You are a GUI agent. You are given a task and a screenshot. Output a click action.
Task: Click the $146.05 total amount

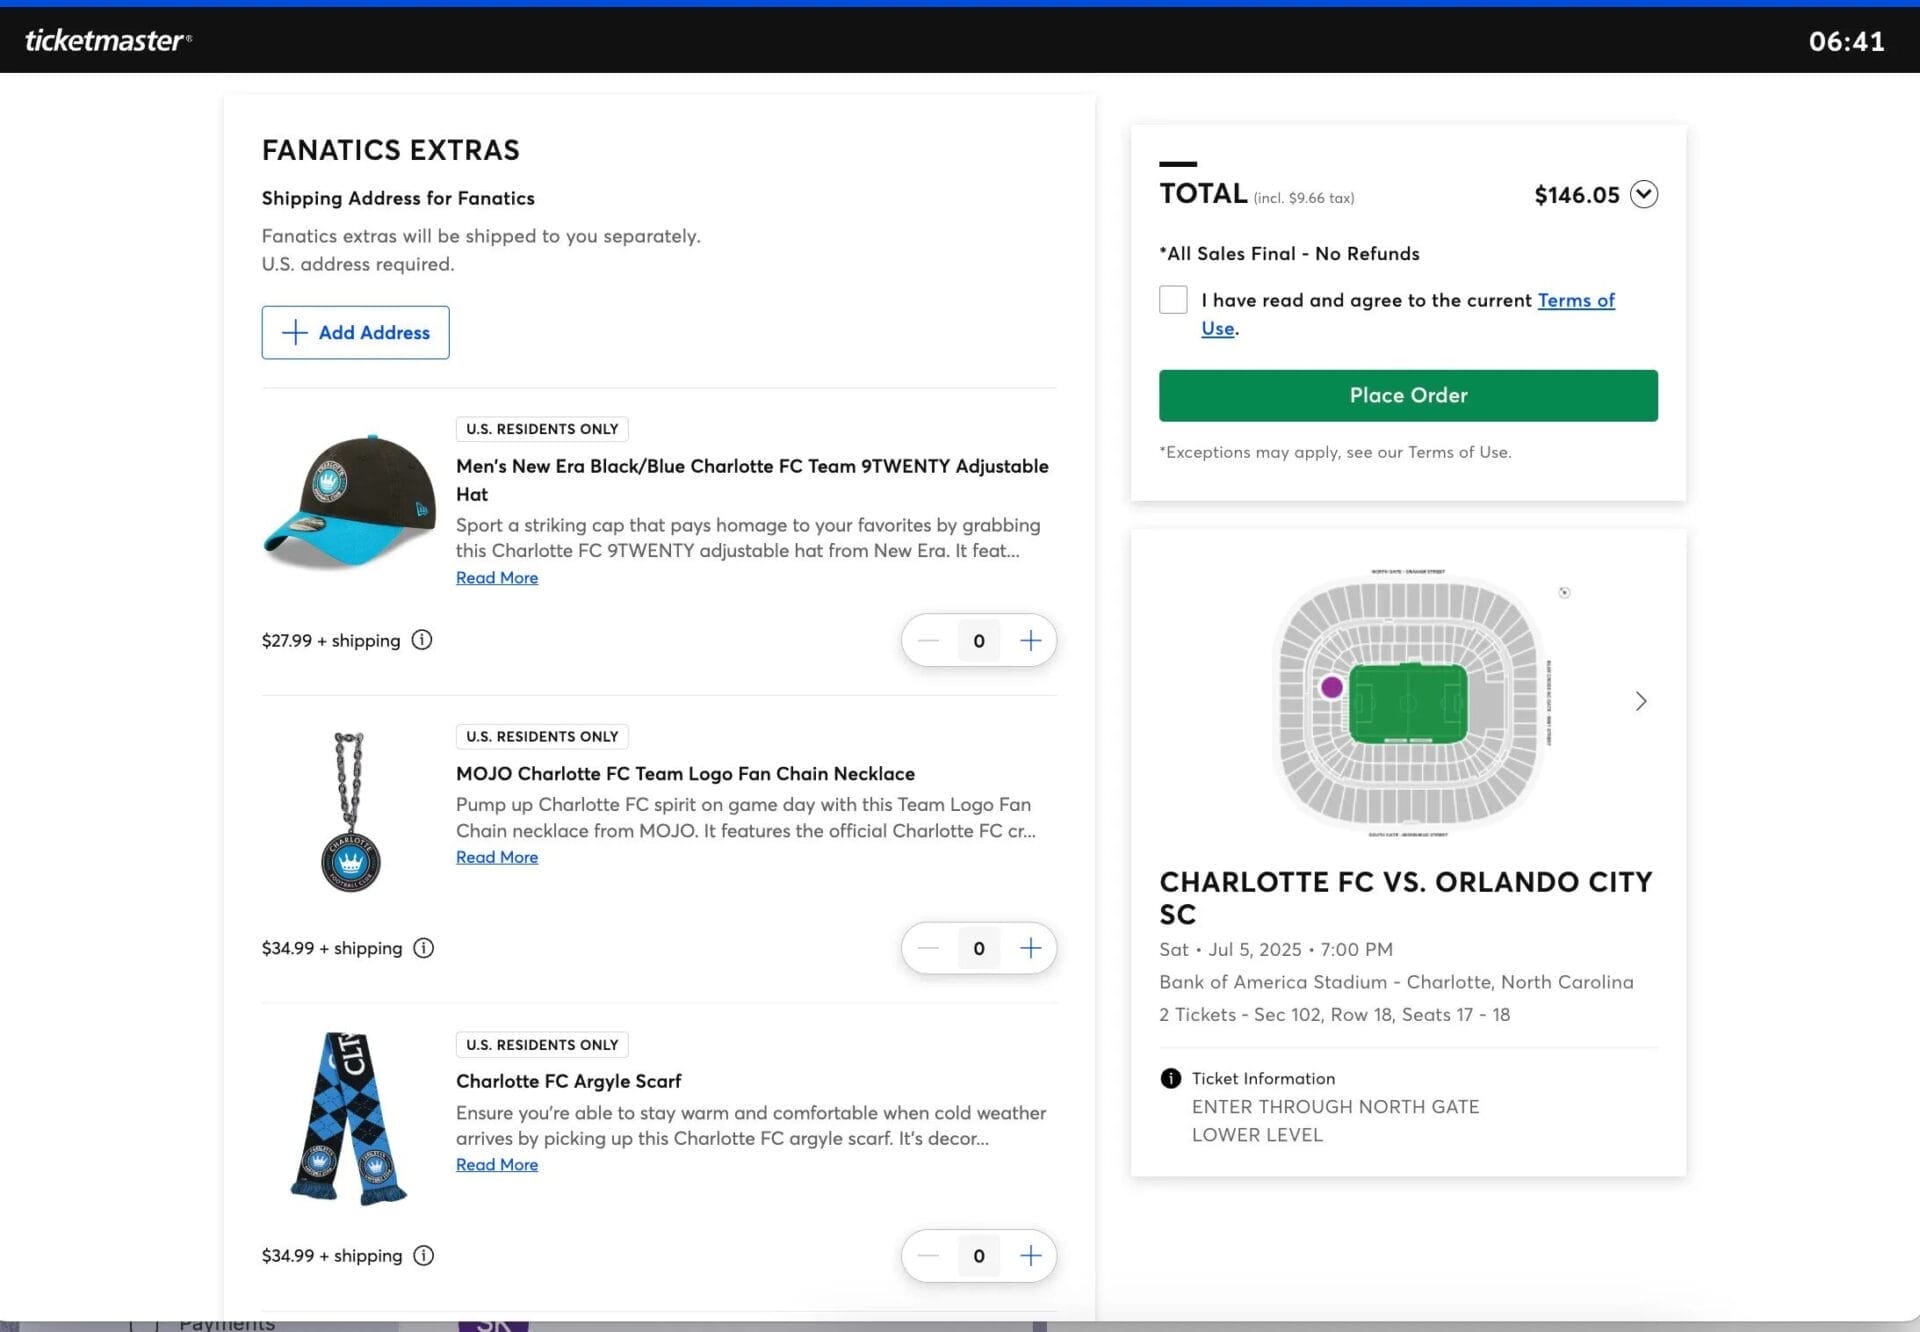[x=1577, y=195]
